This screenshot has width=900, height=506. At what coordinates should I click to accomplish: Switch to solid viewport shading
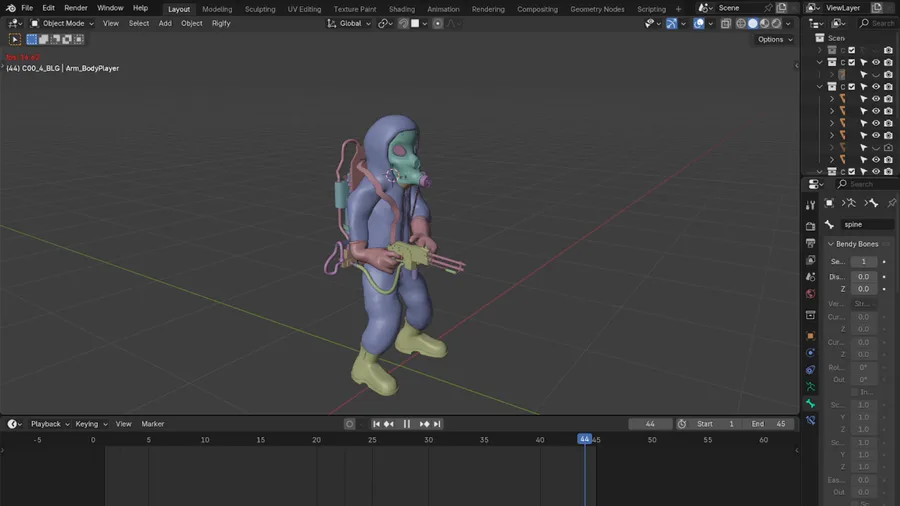pos(752,24)
